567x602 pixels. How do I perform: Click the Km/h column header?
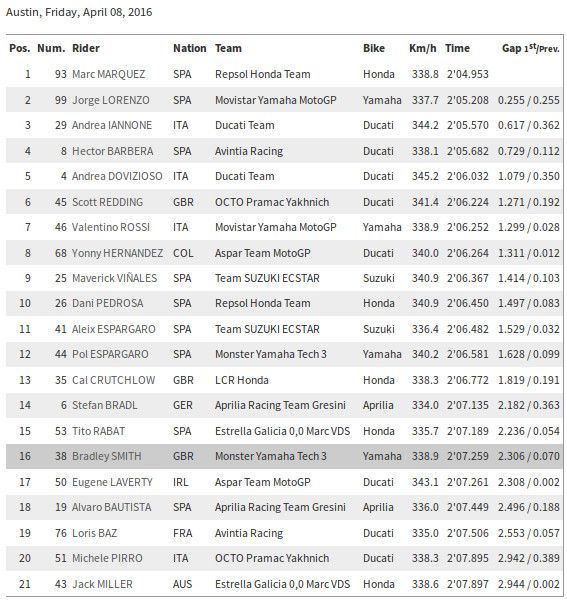423,48
